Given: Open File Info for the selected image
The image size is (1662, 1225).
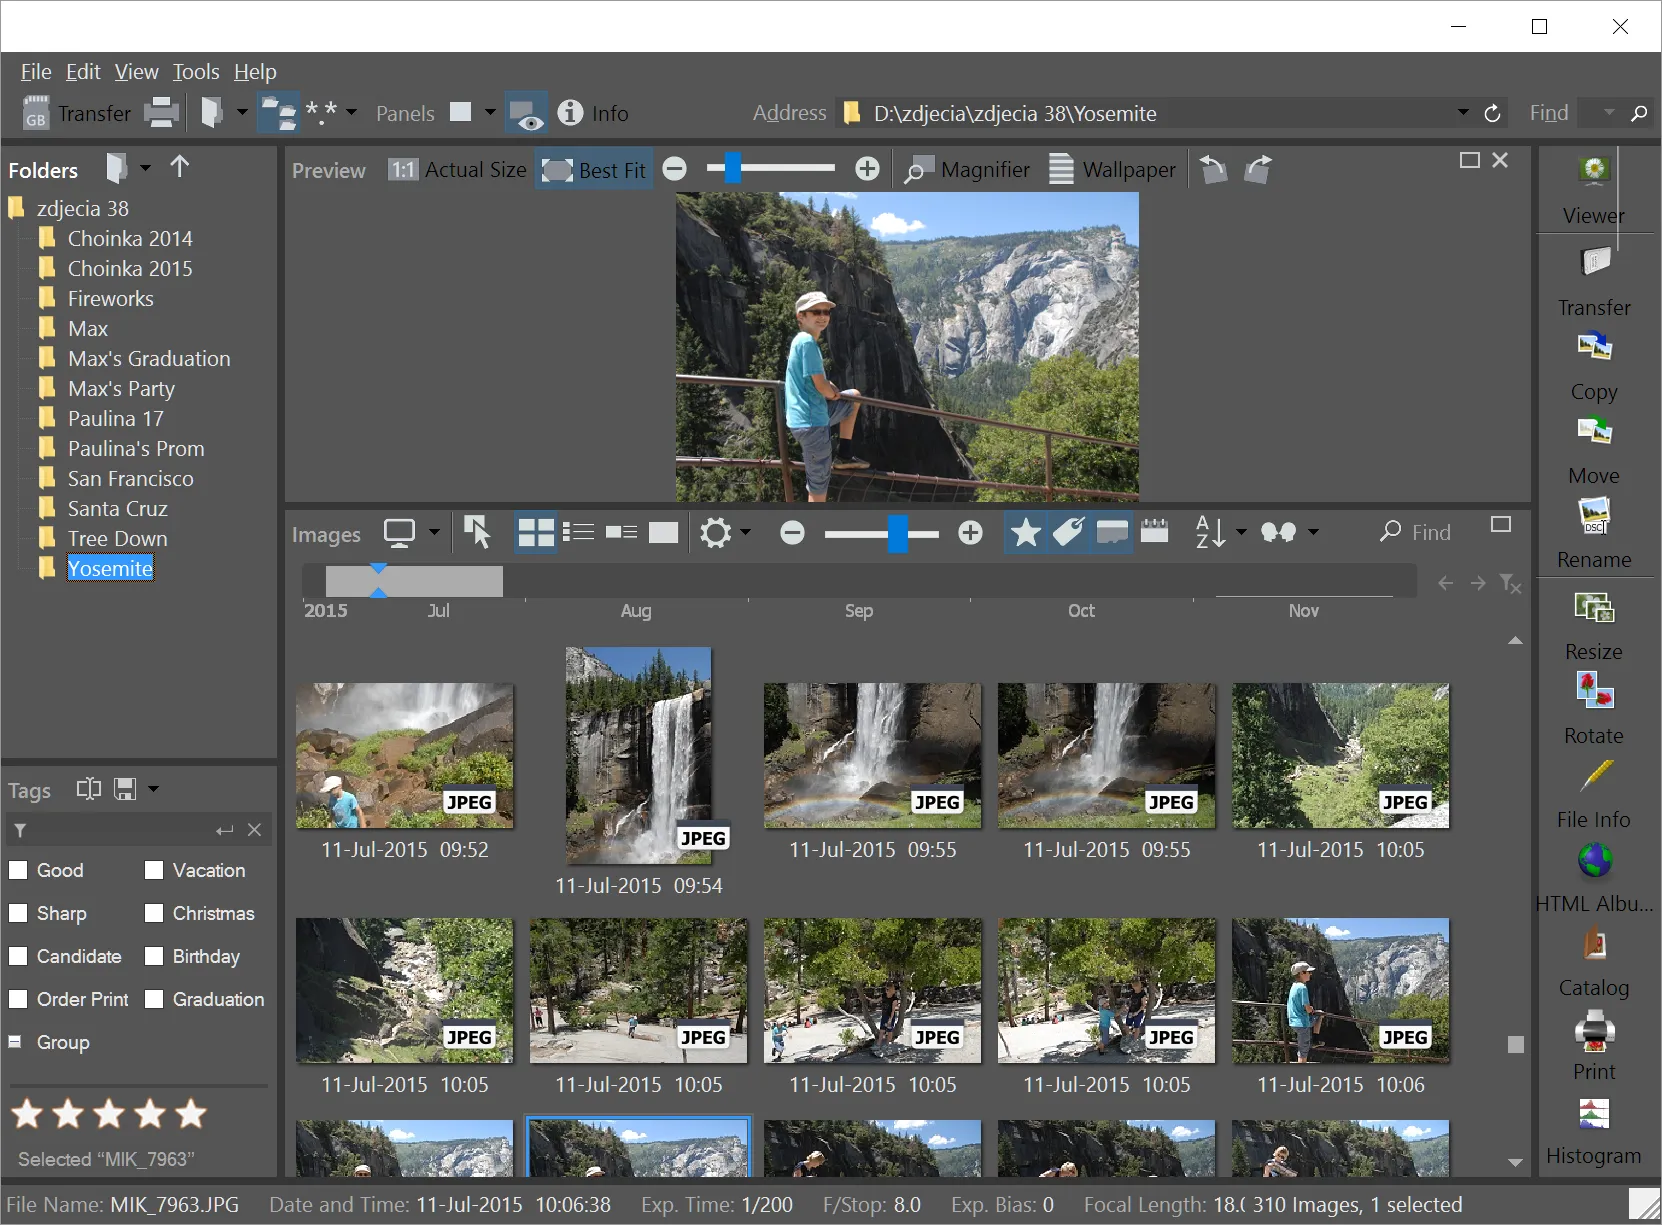Looking at the screenshot, I should point(1592,791).
